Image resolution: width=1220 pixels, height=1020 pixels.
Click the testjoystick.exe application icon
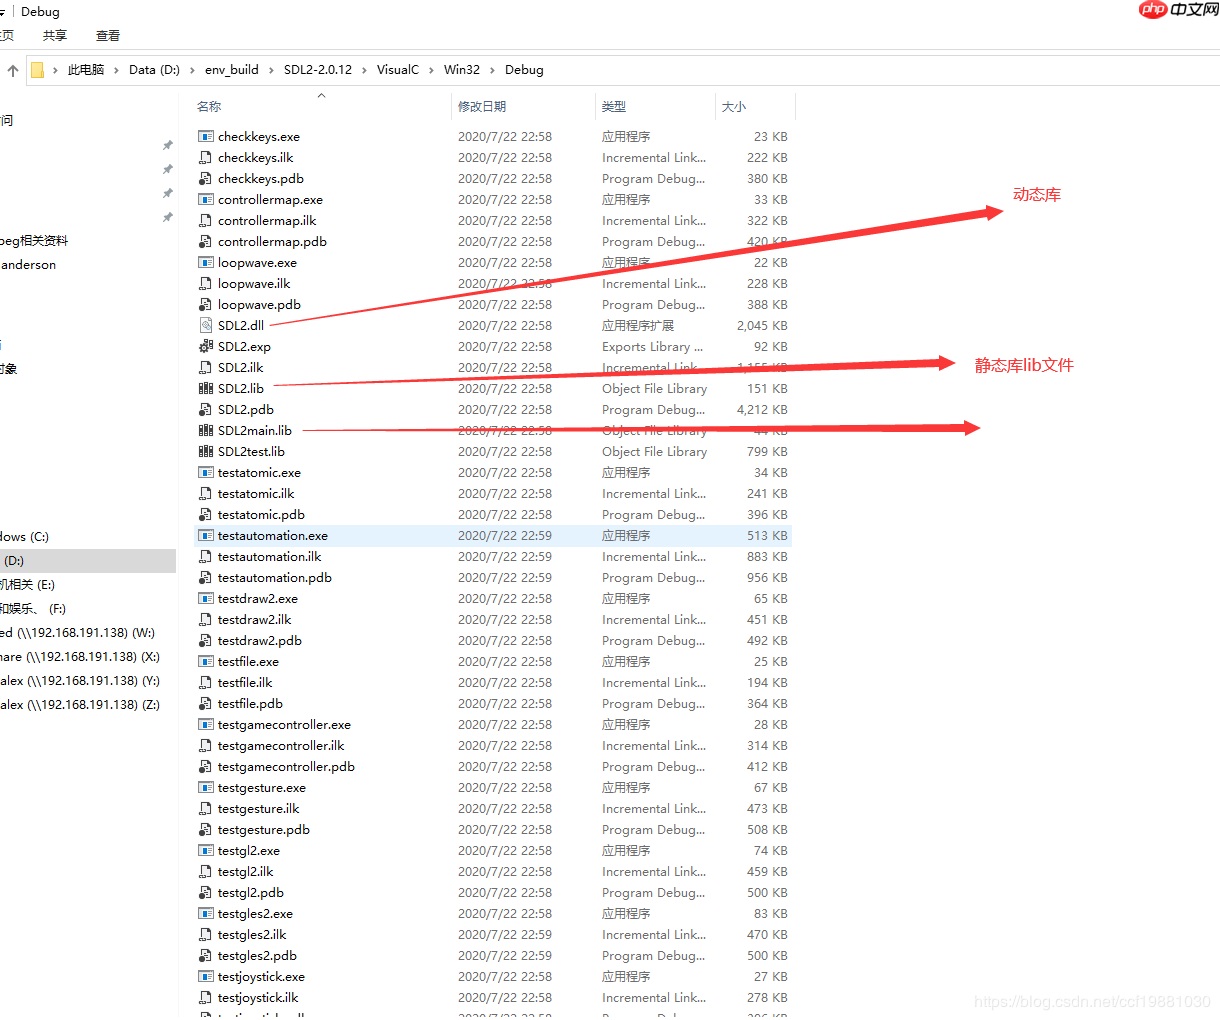pyautogui.click(x=205, y=977)
